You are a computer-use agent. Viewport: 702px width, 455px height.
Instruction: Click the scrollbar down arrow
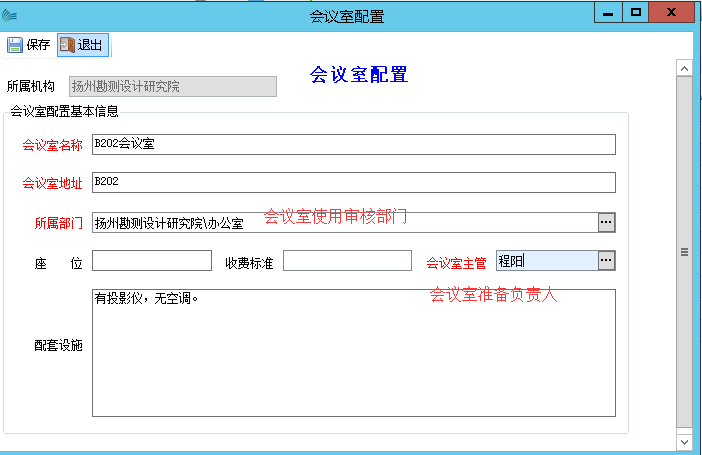pos(684,442)
